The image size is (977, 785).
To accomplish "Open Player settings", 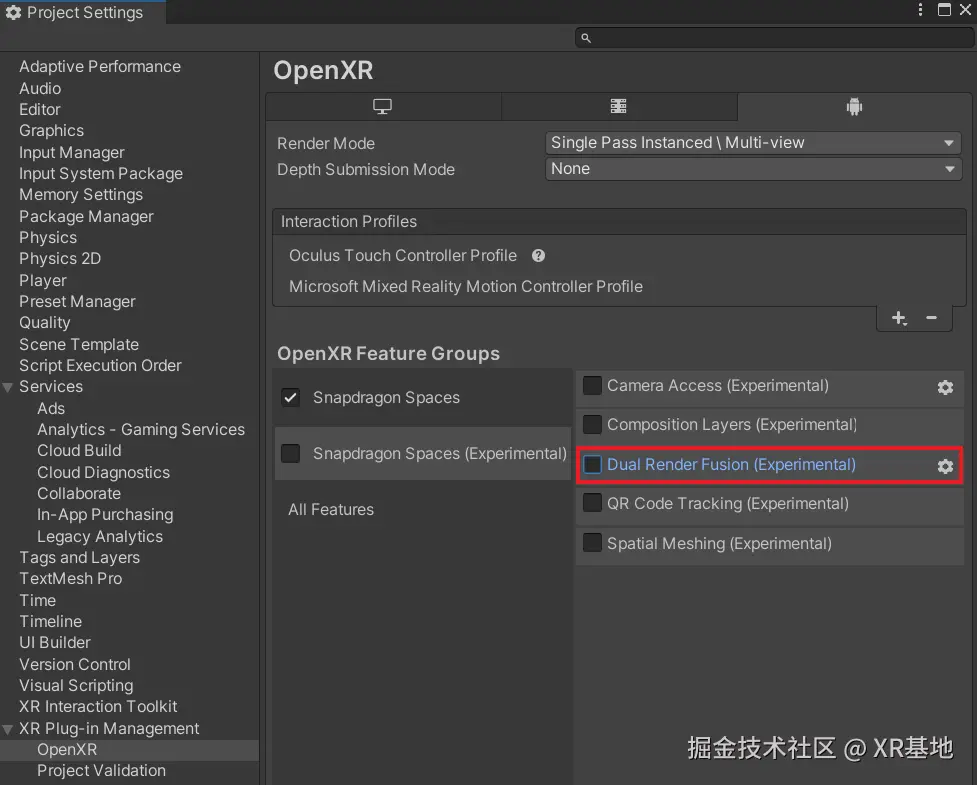I will 42,281.
